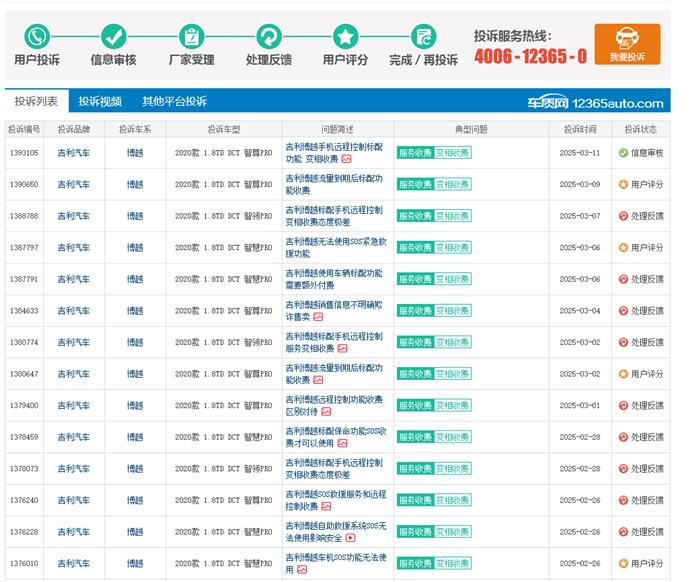Open 博越 series link in row 1390650
The image size is (700, 582).
[135, 184]
